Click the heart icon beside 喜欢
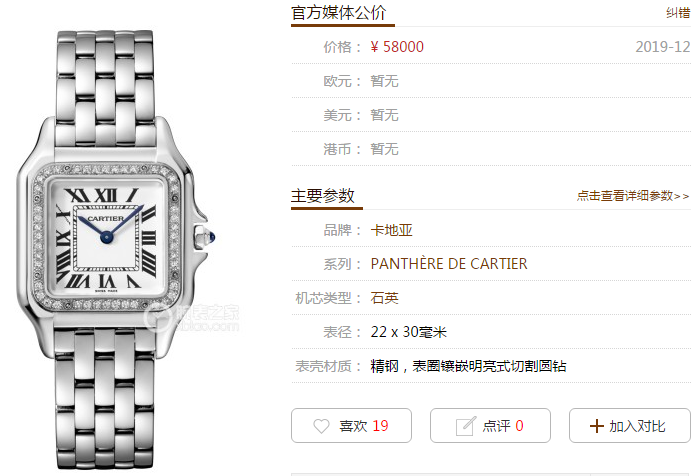The width and height of the screenshot is (698, 476). pos(321,426)
